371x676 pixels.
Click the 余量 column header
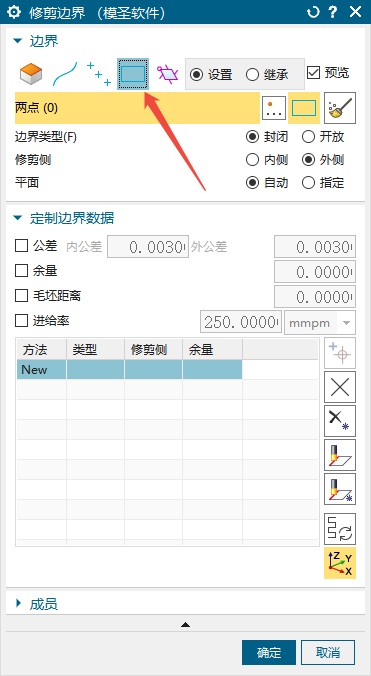coord(212,350)
